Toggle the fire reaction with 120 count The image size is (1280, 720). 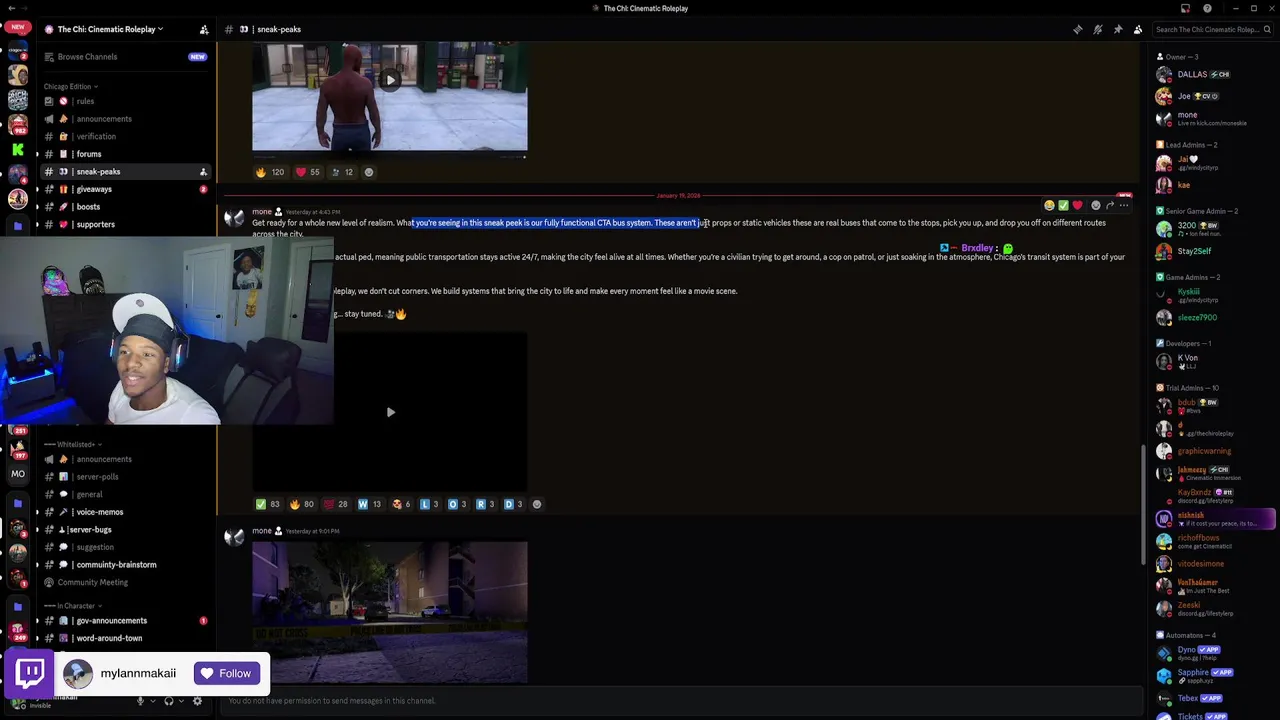[x=270, y=172]
